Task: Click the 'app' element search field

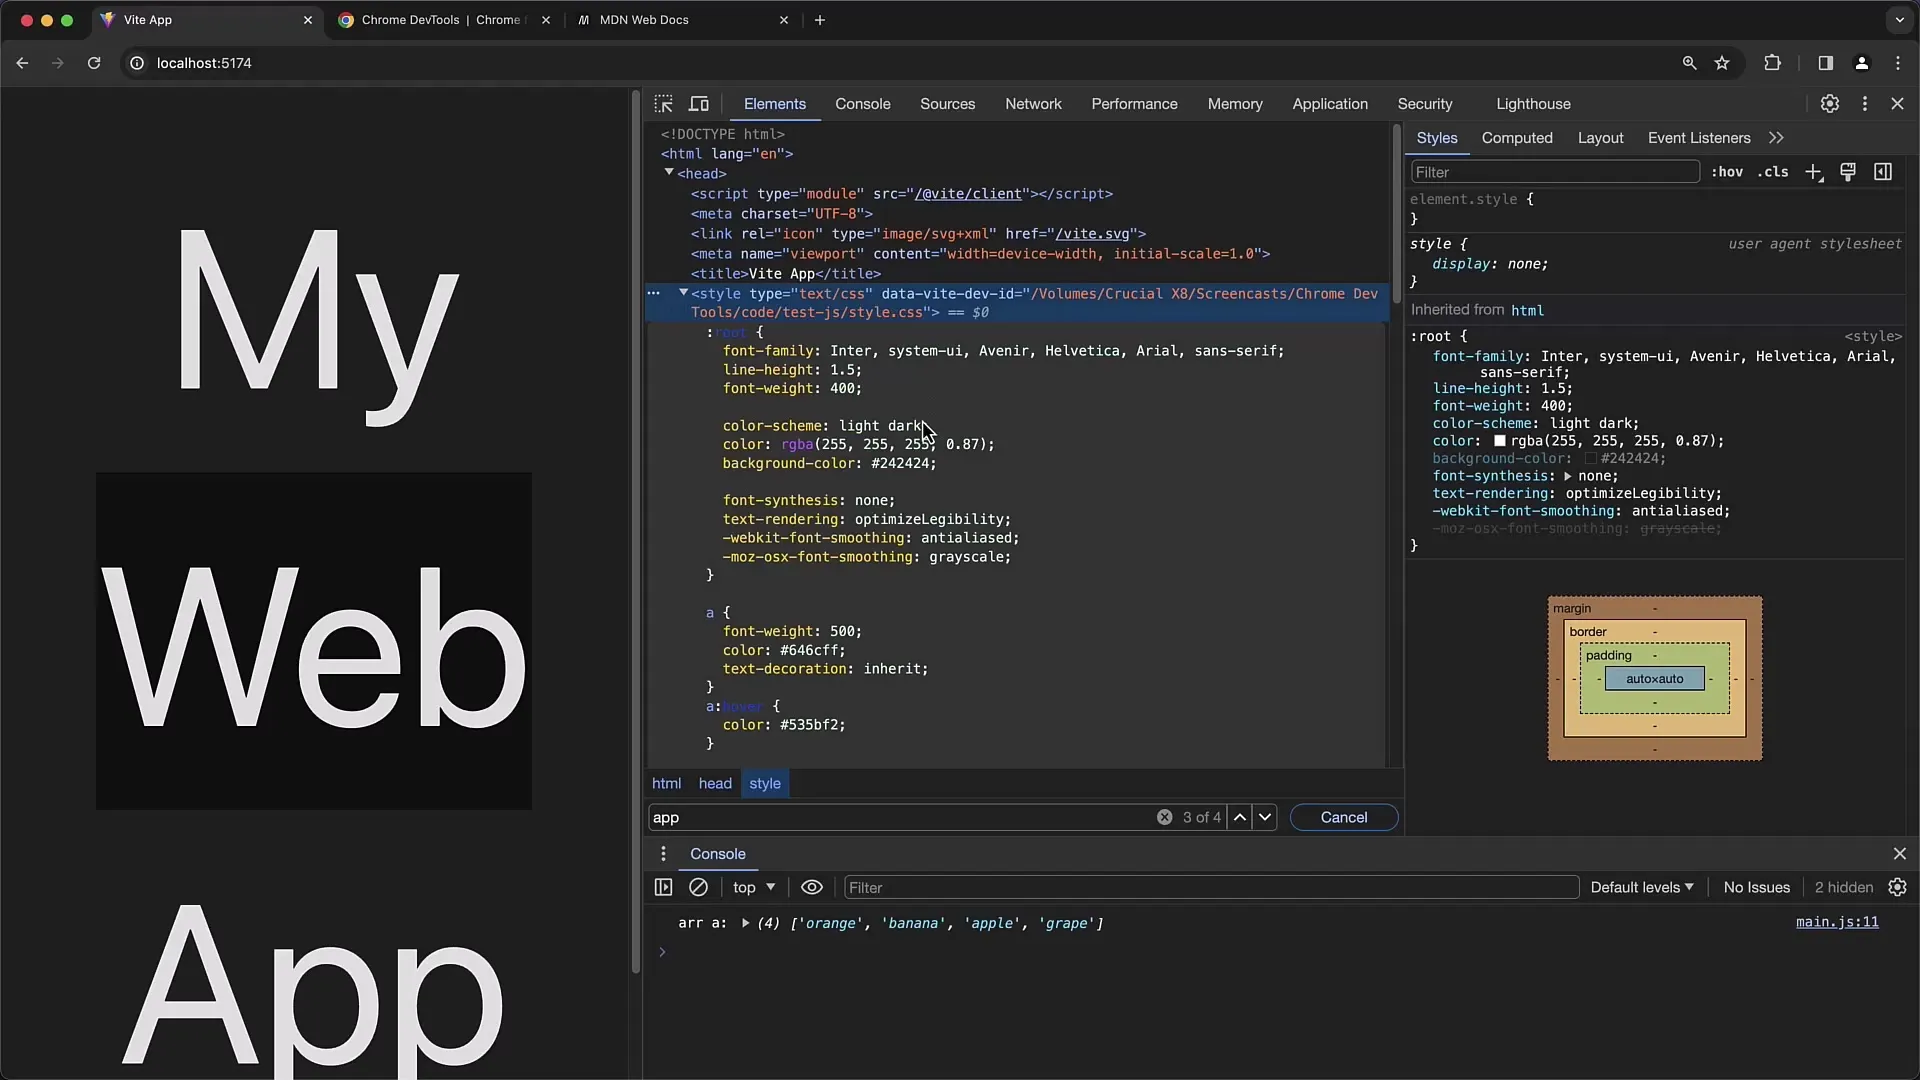Action: coord(901,817)
